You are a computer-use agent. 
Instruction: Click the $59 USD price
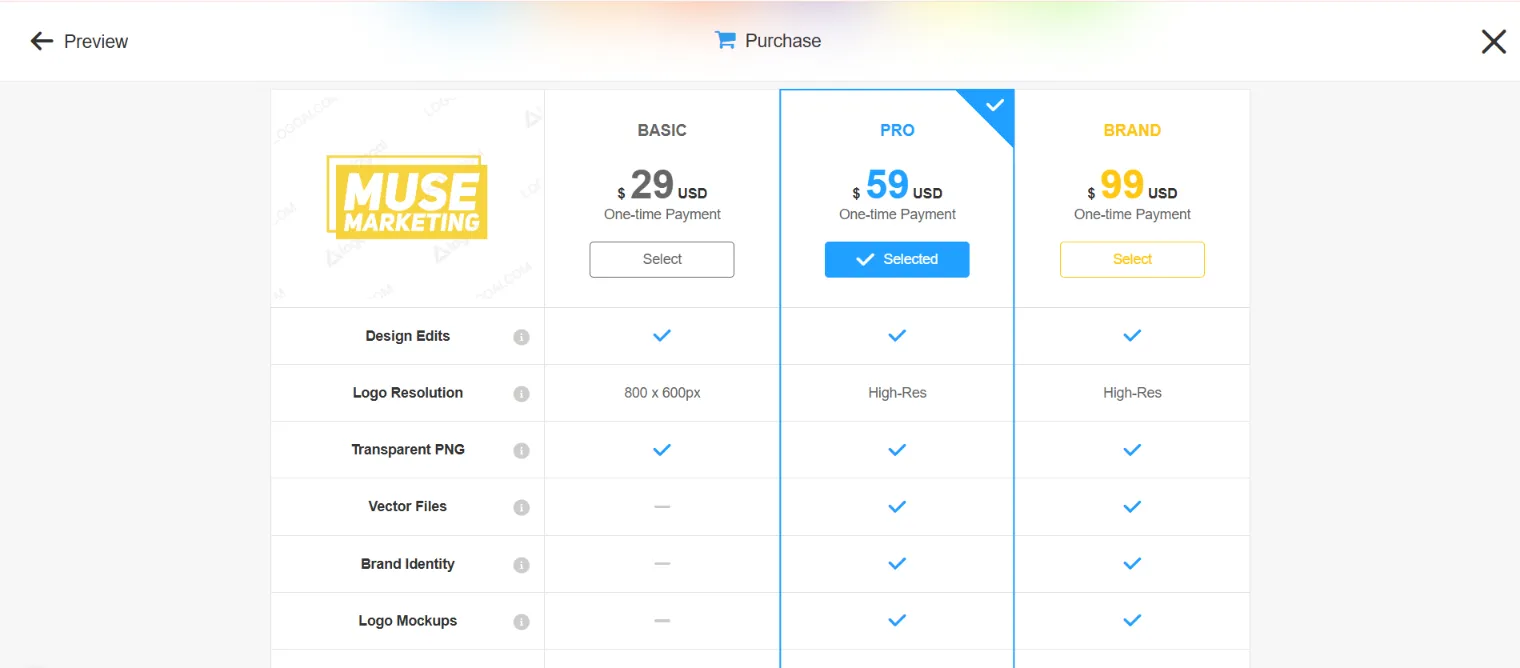click(897, 185)
